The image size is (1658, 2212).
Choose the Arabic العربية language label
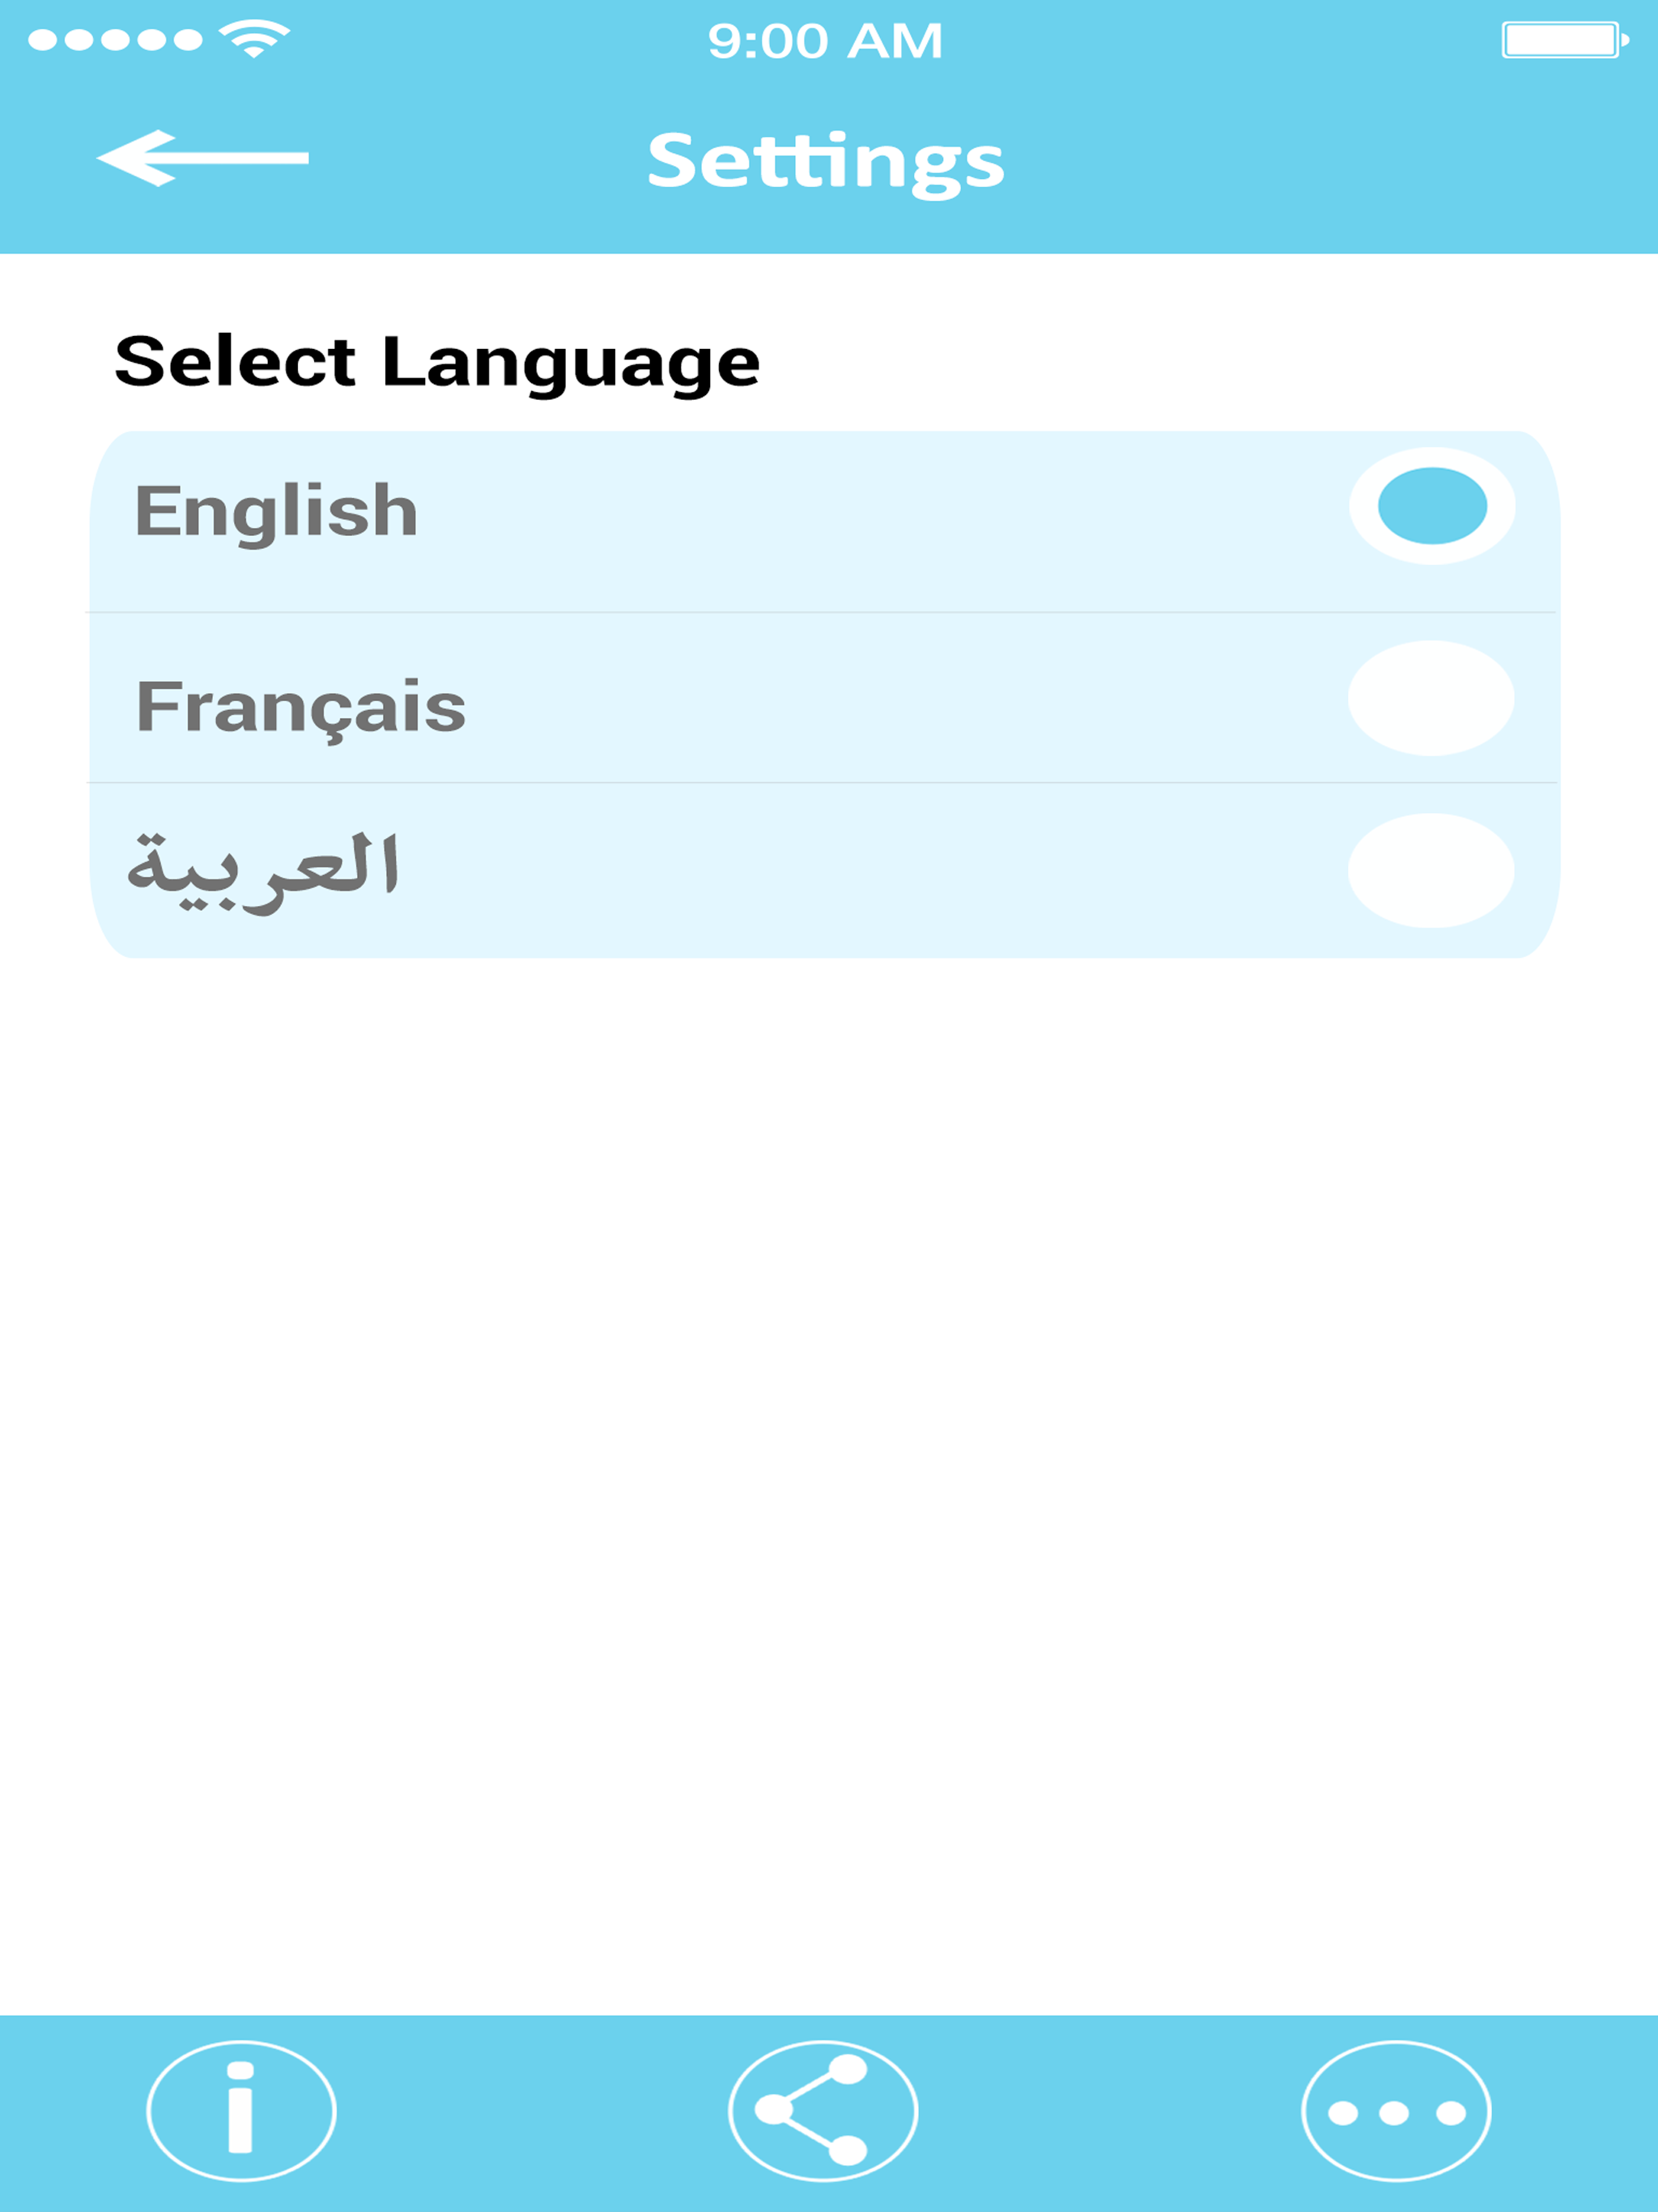(264, 870)
